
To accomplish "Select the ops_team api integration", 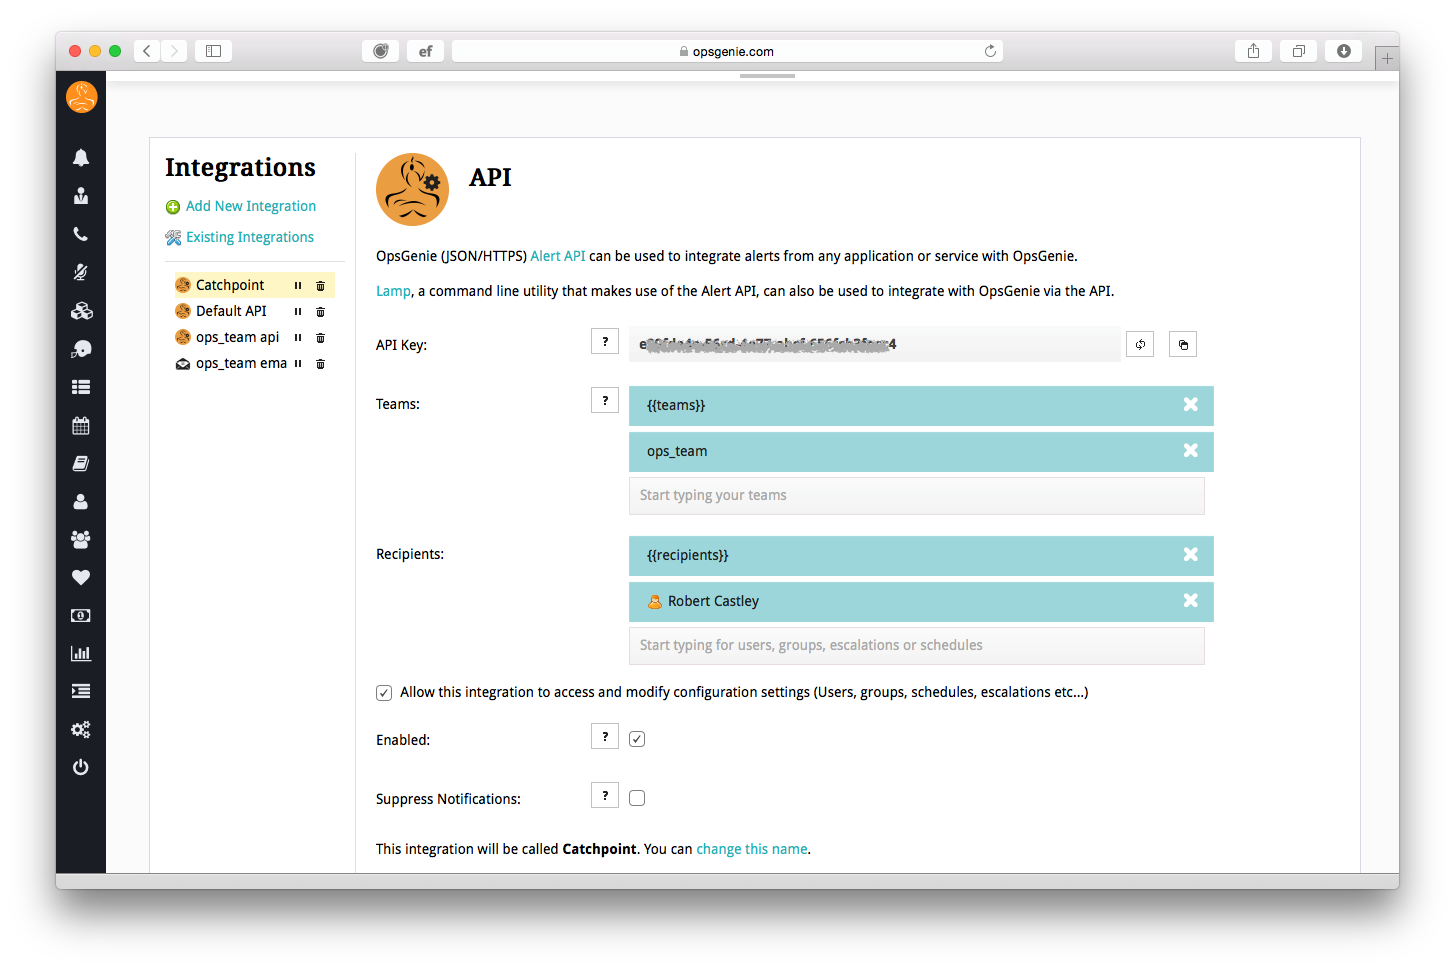I will point(237,337).
